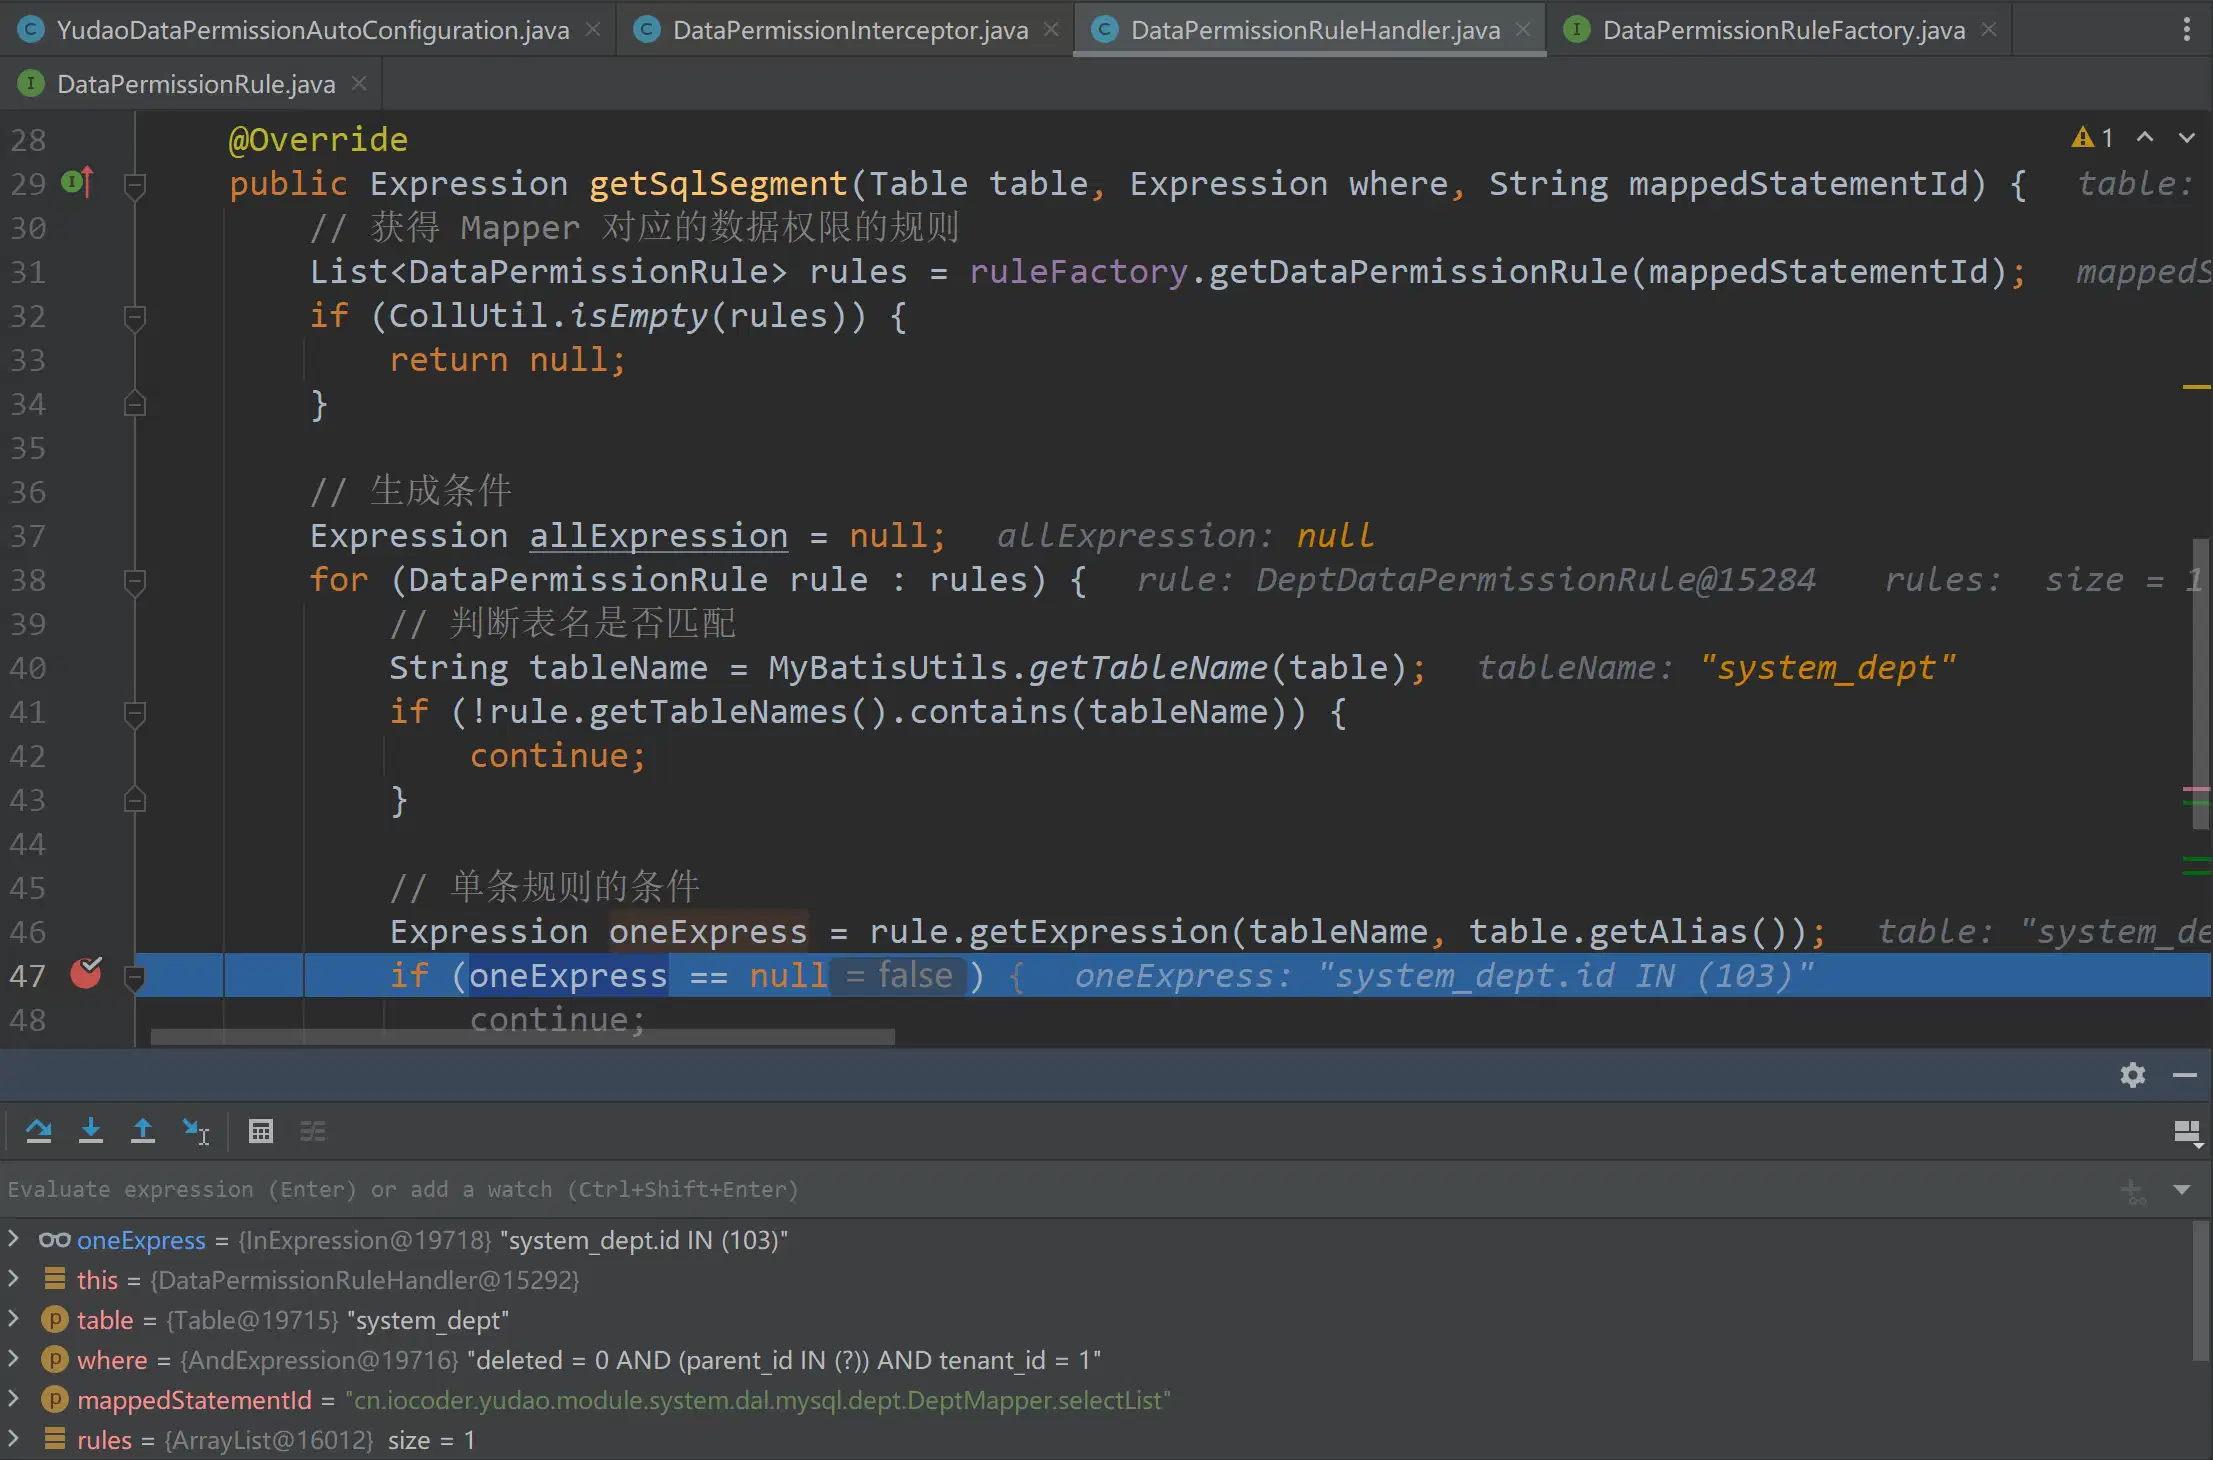
Task: Open the DataPermissionRuleFactory.java tab
Action: point(1783,30)
